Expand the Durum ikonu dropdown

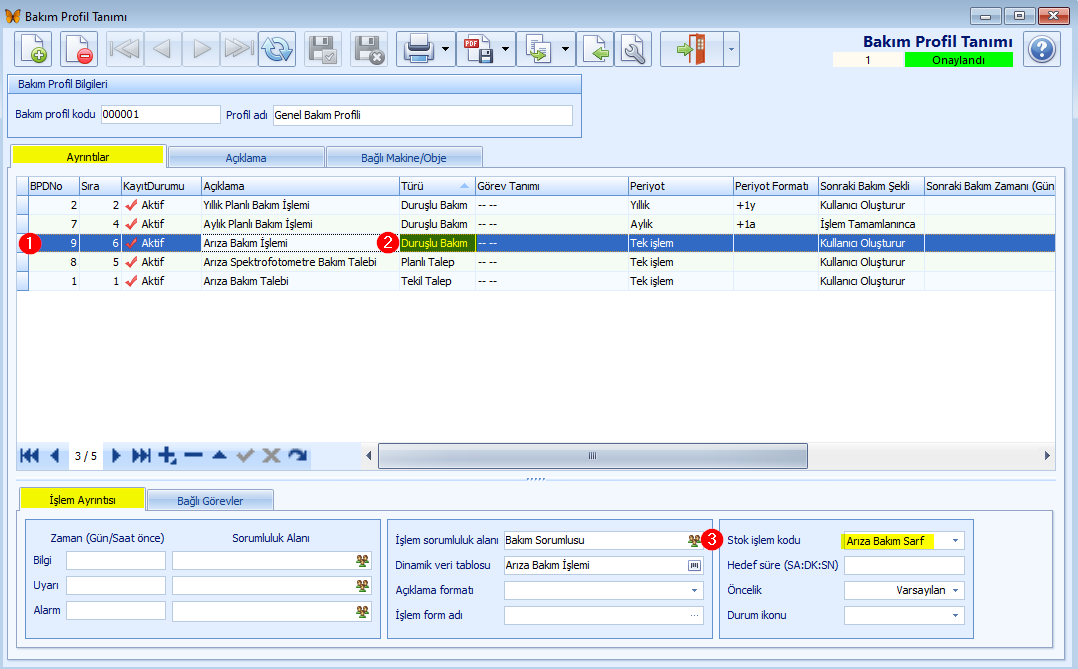pos(955,615)
